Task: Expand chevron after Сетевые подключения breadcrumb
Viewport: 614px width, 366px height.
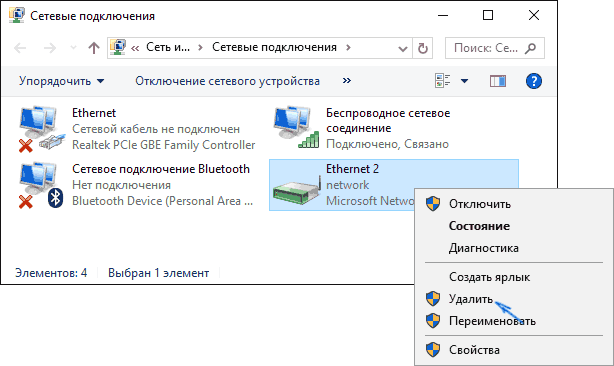Action: click(x=348, y=48)
